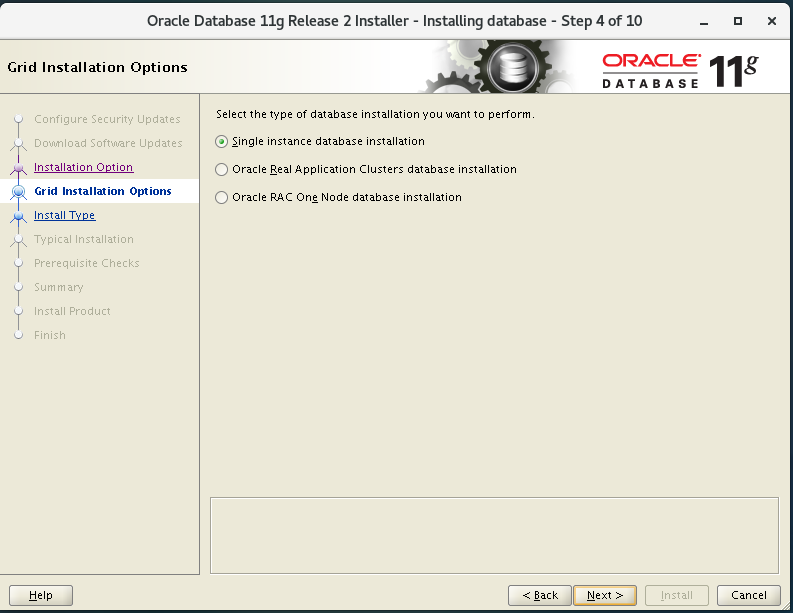Click the Download Software Updates step
The image size is (793, 613).
pyautogui.click(x=108, y=143)
